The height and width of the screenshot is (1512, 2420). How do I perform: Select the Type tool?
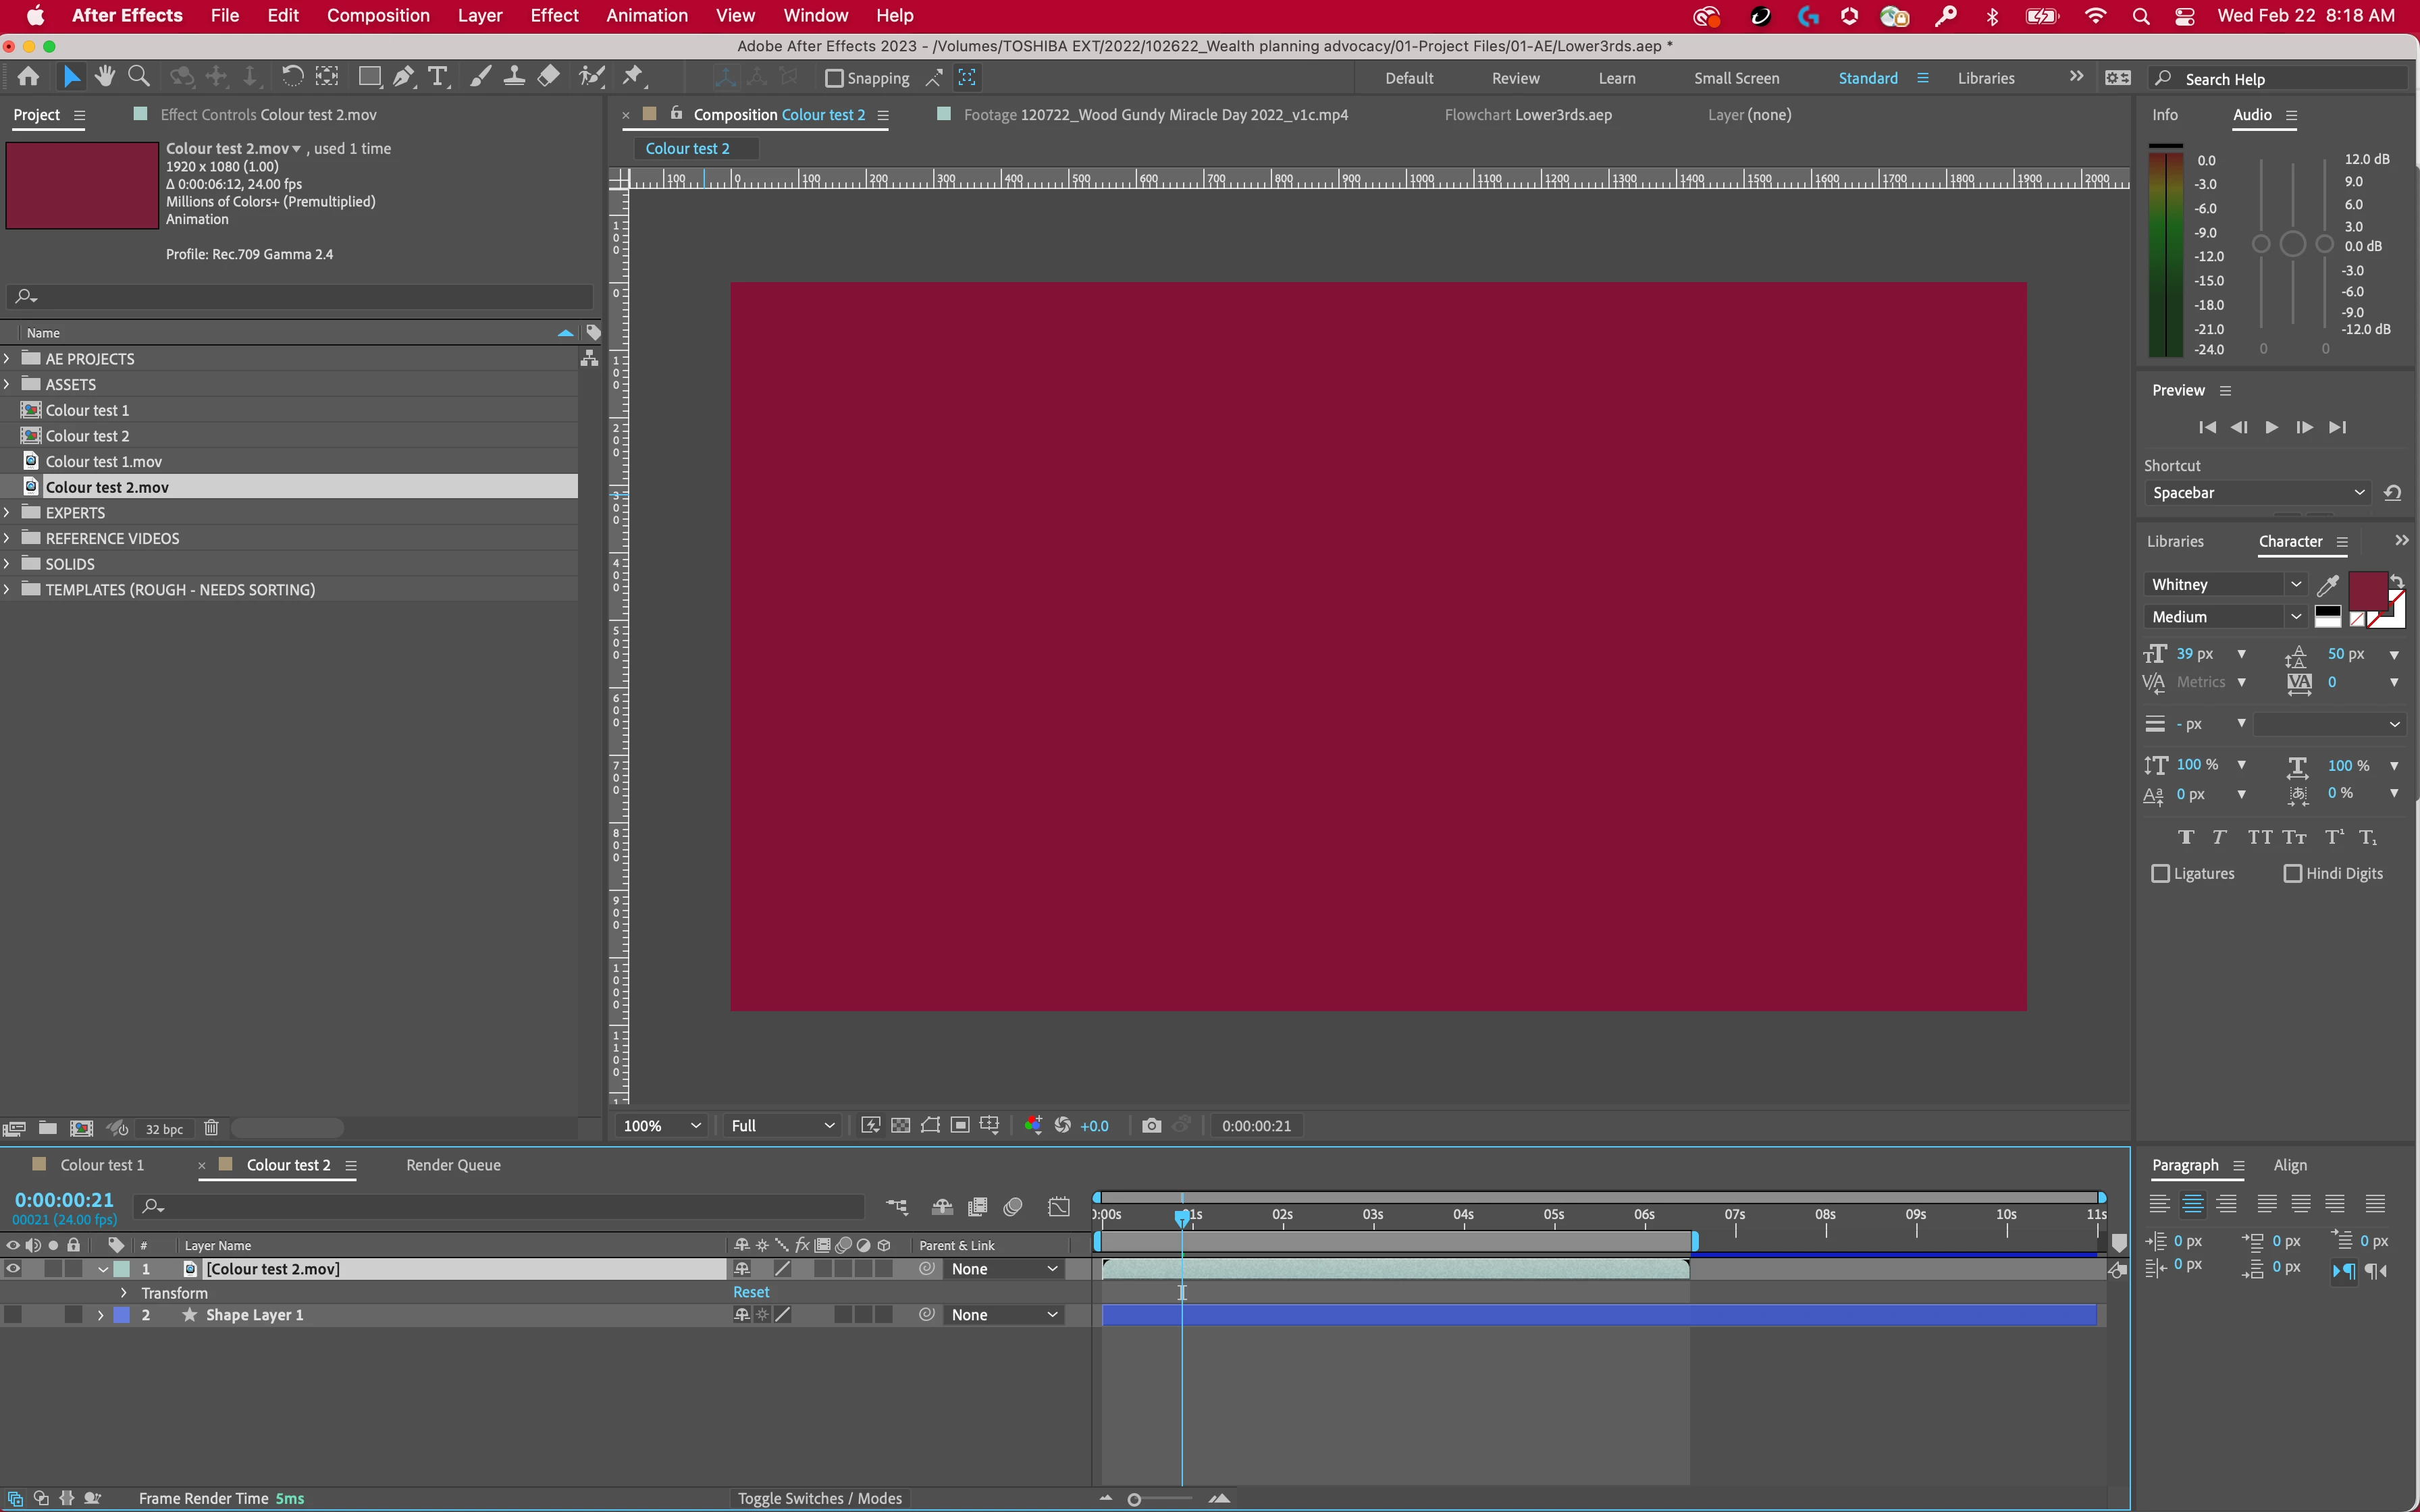click(437, 77)
